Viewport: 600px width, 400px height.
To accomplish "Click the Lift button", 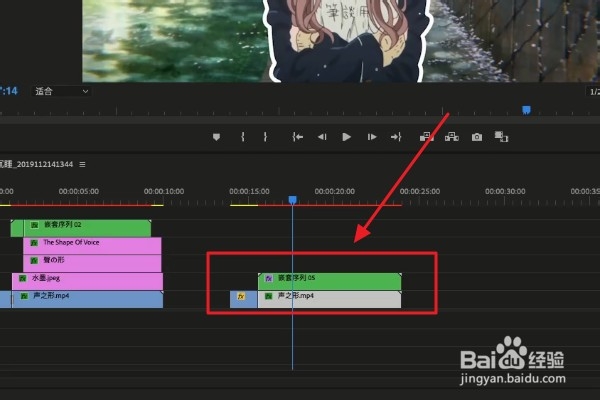I will (426, 137).
